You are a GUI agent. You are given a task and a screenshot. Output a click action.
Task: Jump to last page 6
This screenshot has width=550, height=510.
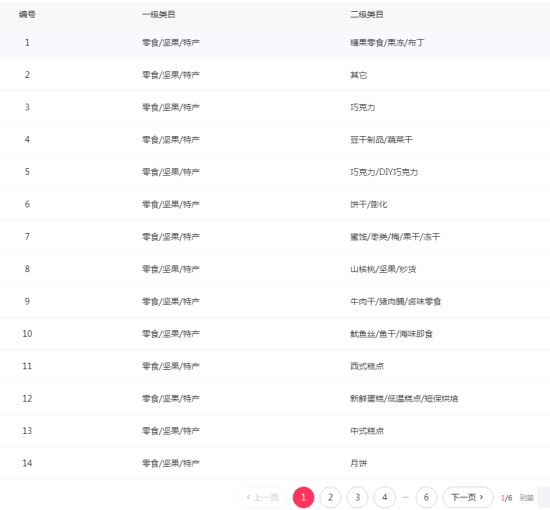(x=426, y=497)
